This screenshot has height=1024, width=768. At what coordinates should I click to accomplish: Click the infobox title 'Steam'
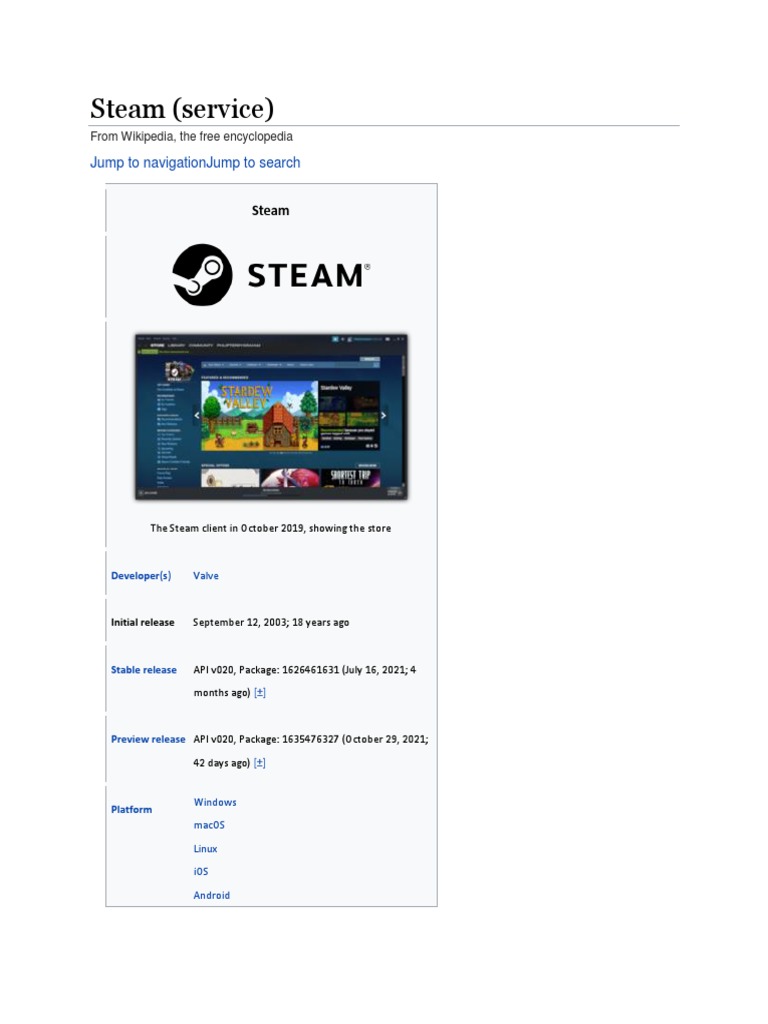tap(270, 211)
